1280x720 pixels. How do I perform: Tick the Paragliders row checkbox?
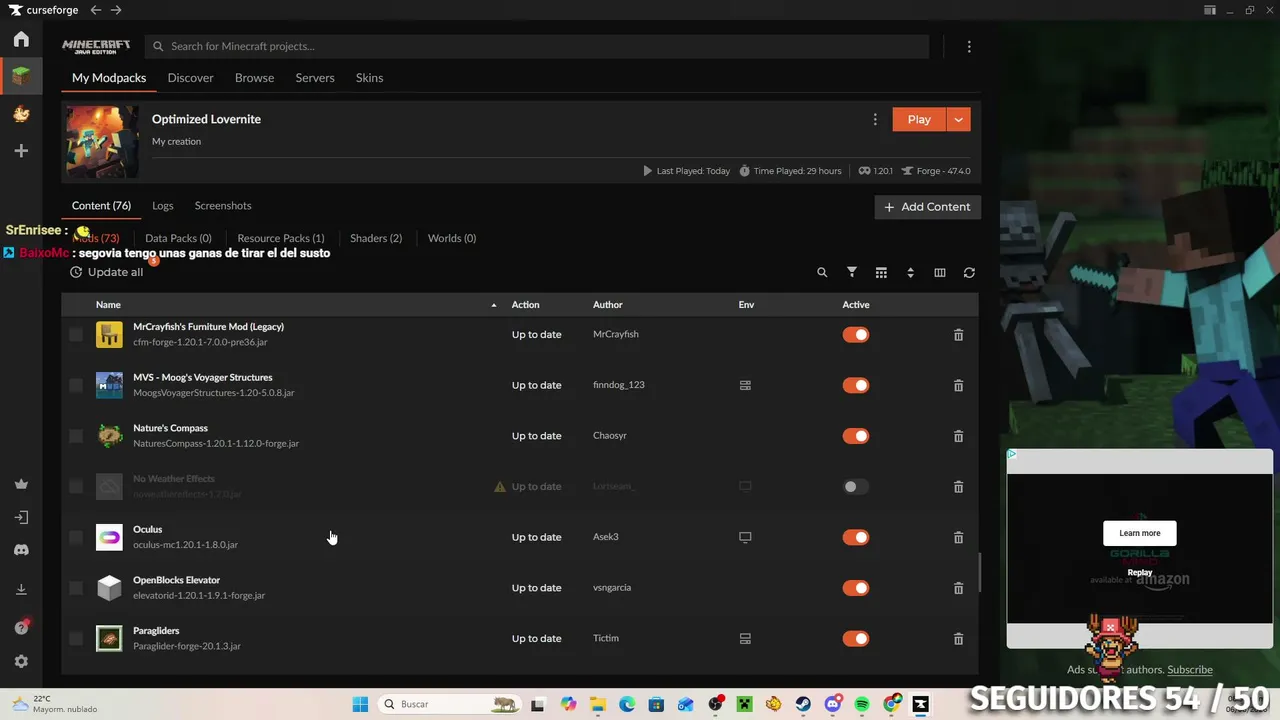[76, 639]
